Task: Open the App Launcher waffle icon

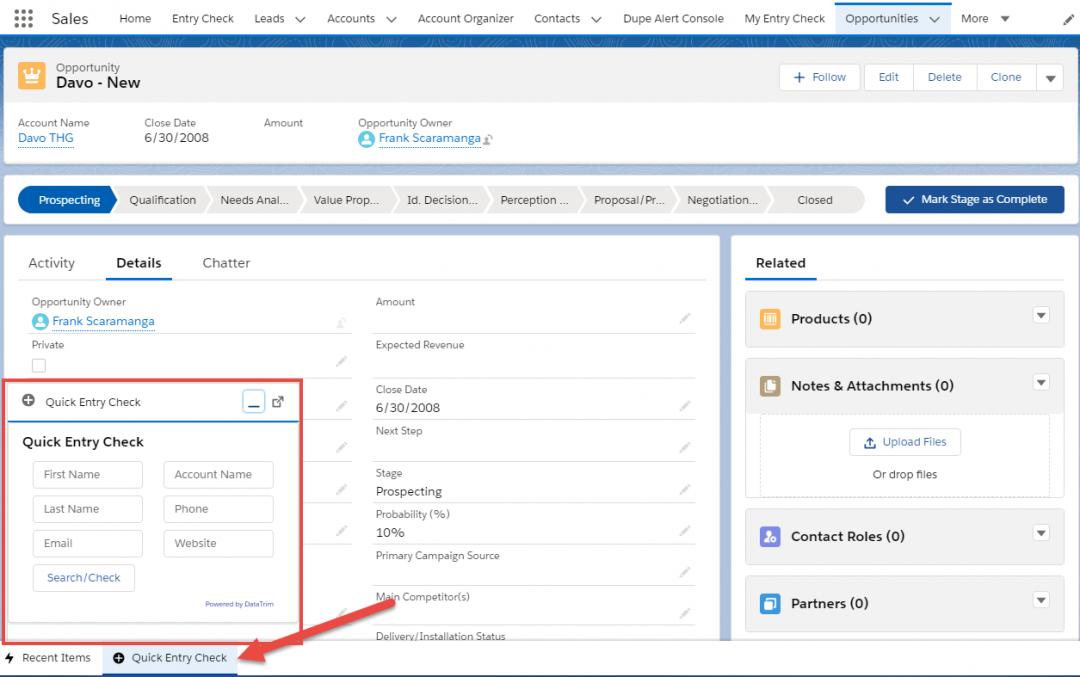Action: [22, 17]
